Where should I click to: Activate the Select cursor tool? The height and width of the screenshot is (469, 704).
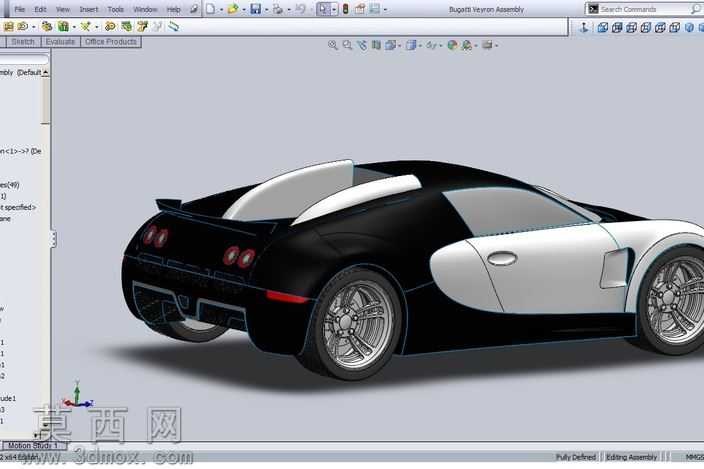click(323, 9)
